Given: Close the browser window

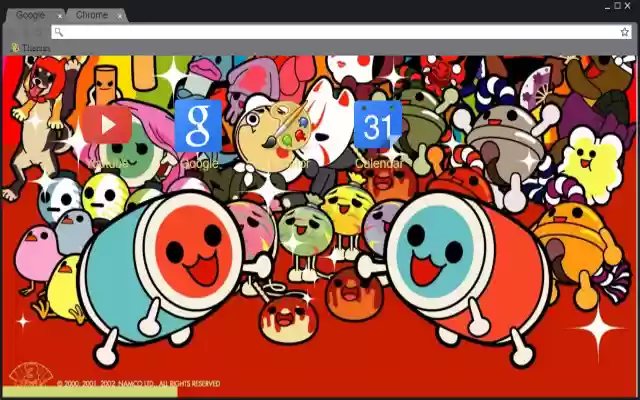Looking at the screenshot, I should click(x=628, y=6).
